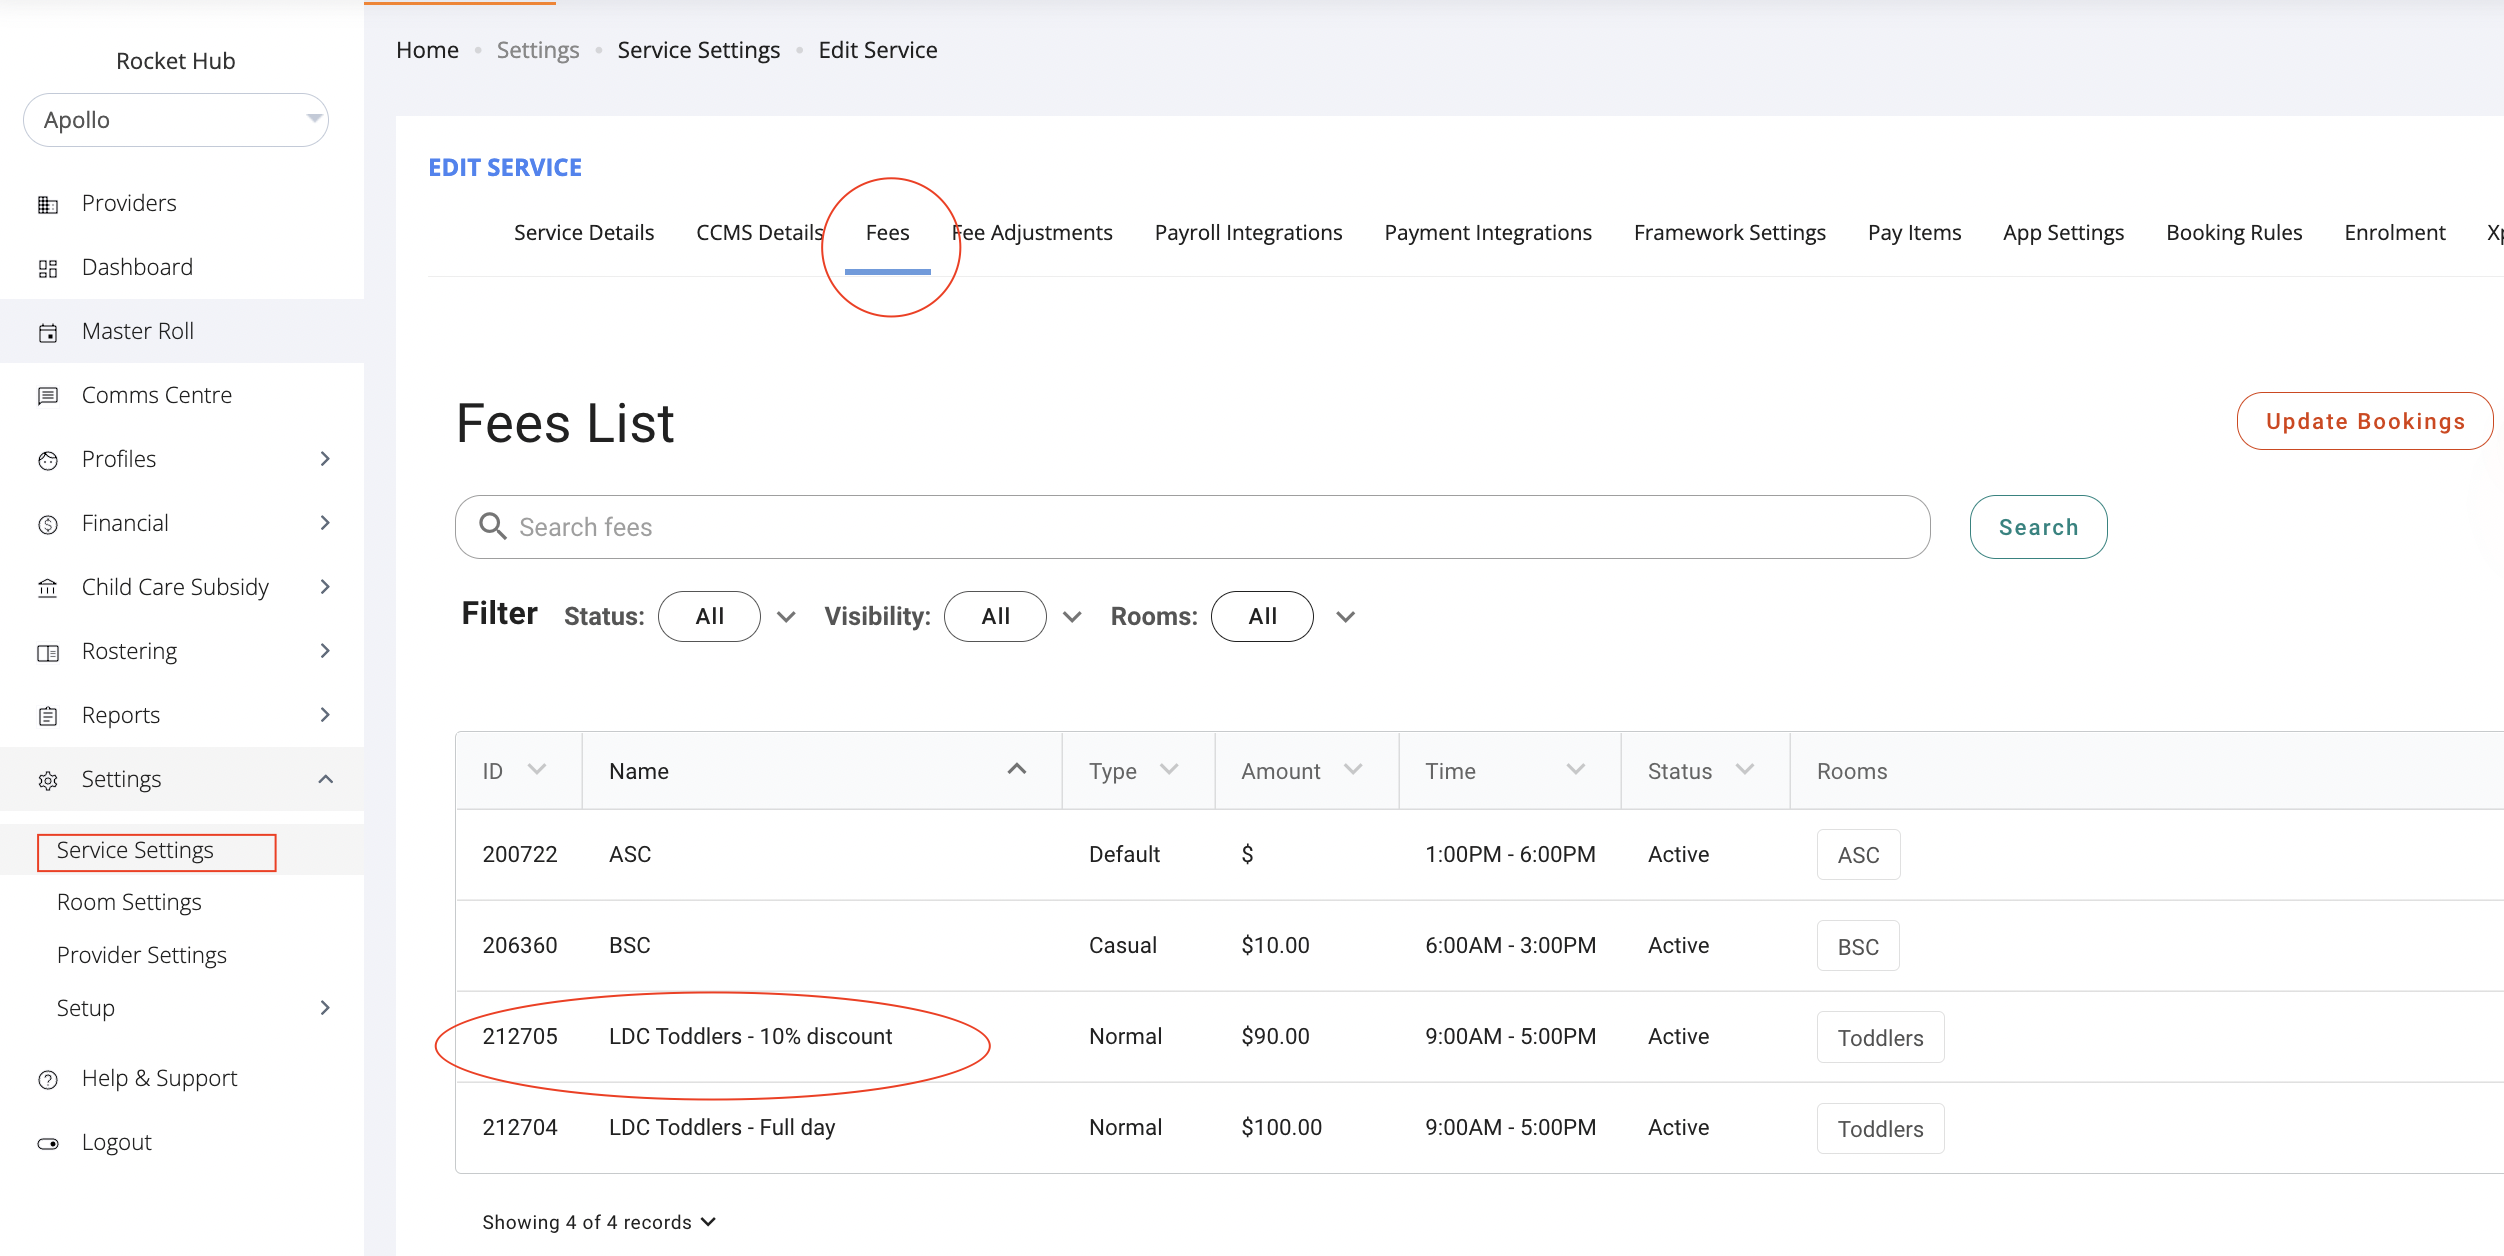Sort table by Amount column arrow
Screen dimensions: 2504x1256
coord(1353,769)
